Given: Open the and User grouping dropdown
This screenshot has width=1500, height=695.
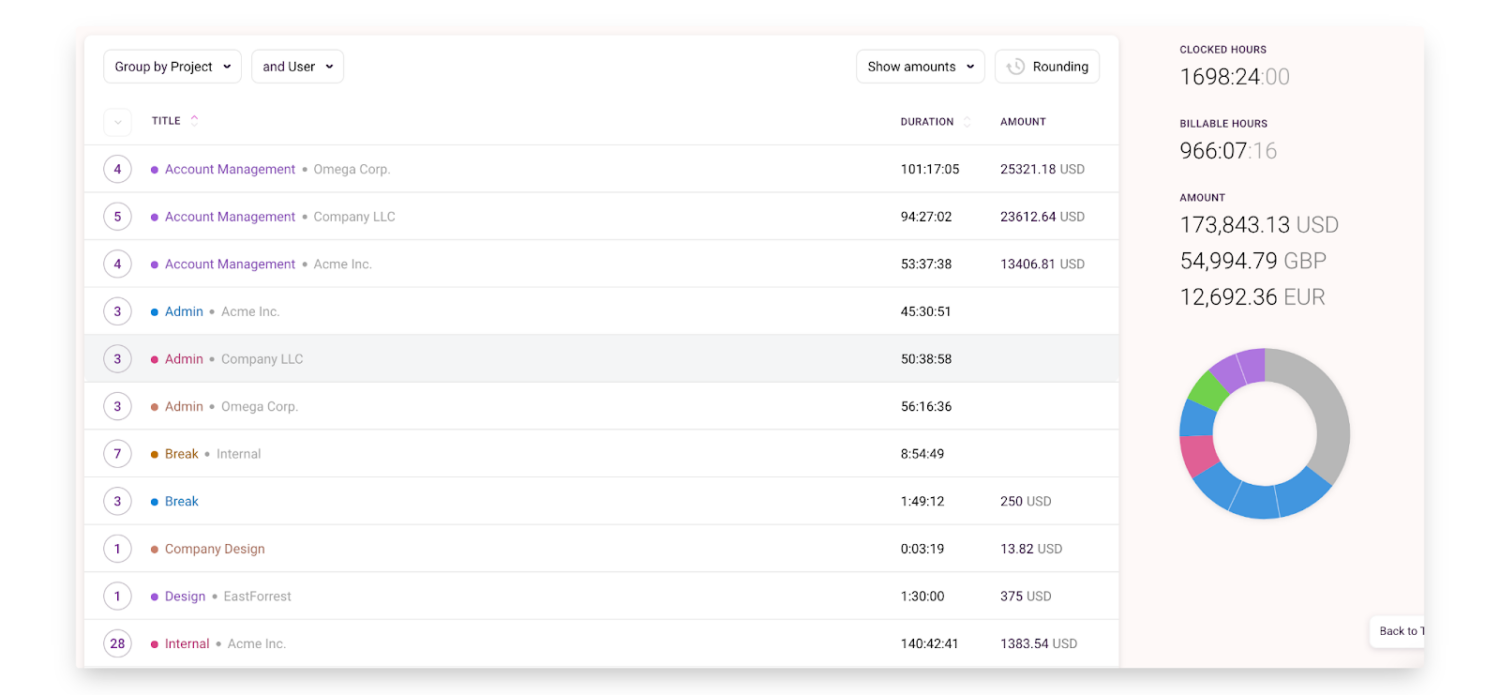Looking at the screenshot, I should point(297,66).
